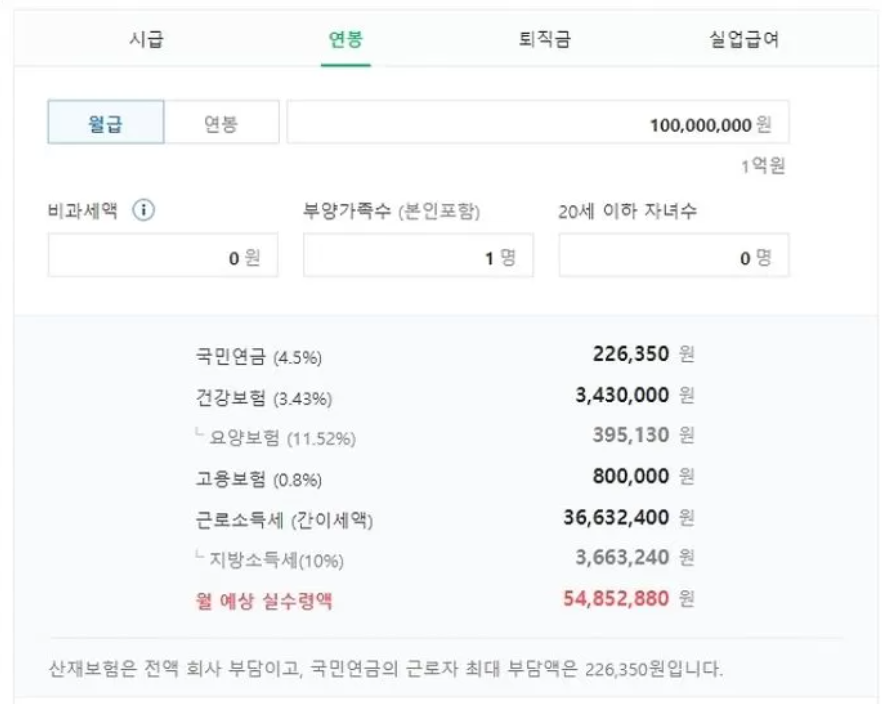Click the 근로소득세 amount 36,632,400
This screenshot has height=704, width=882.
click(617, 518)
